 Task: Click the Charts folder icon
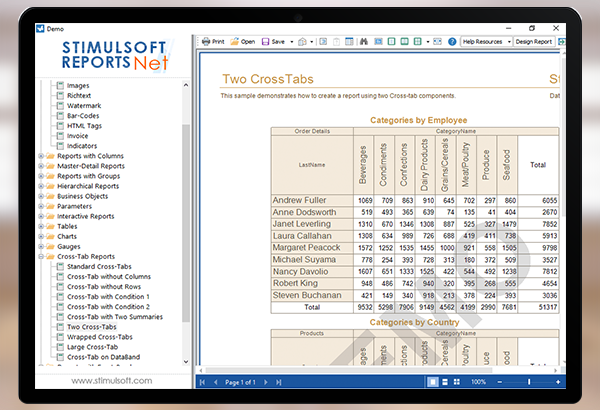50,236
